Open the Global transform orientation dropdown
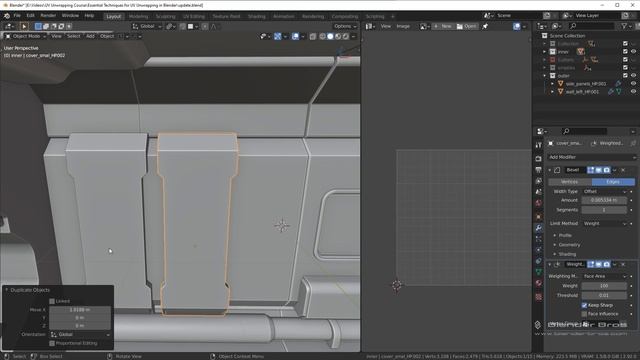Viewport: 640px width, 360px height. point(147,26)
